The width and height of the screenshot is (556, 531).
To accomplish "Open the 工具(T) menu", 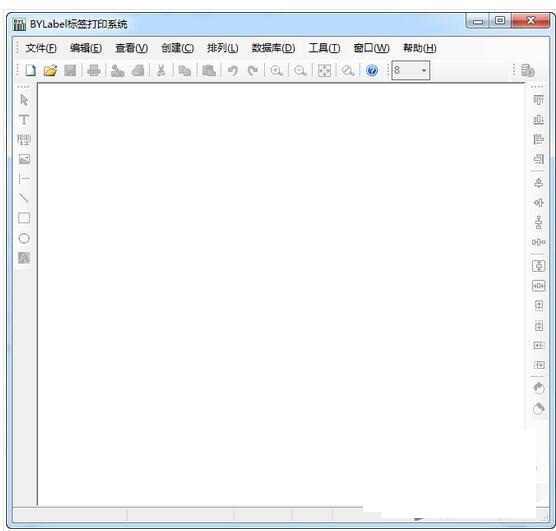I will coord(324,48).
